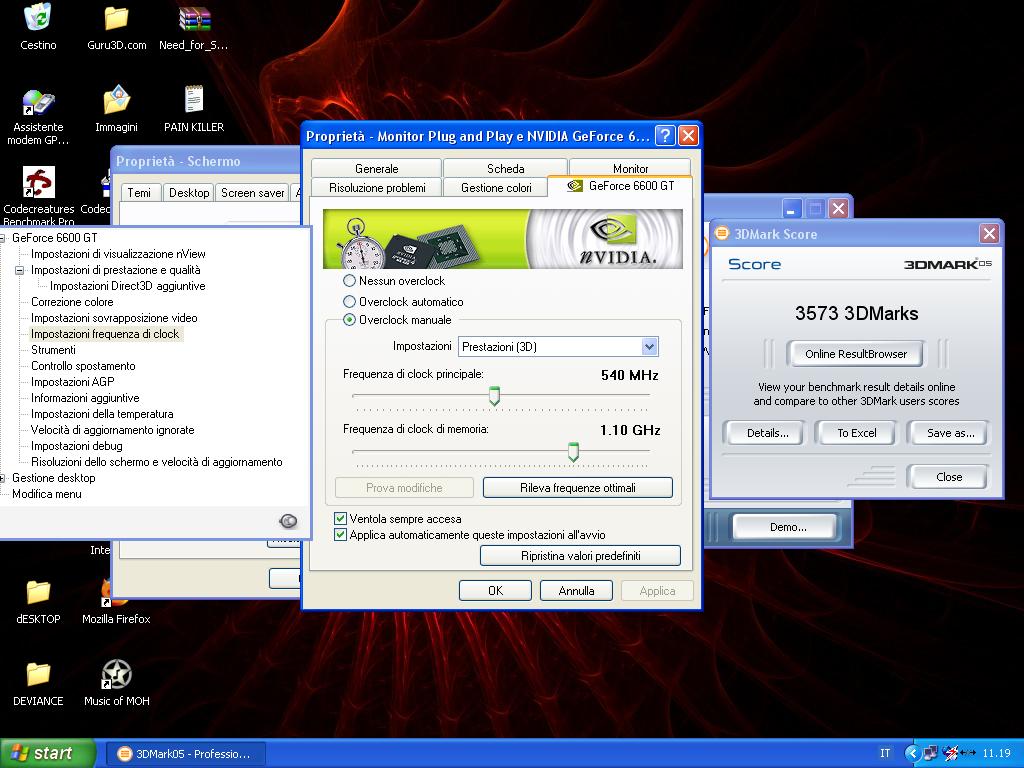Image resolution: width=1024 pixels, height=768 pixels.
Task: Click Save as... in 3DMark Score
Action: click(951, 433)
